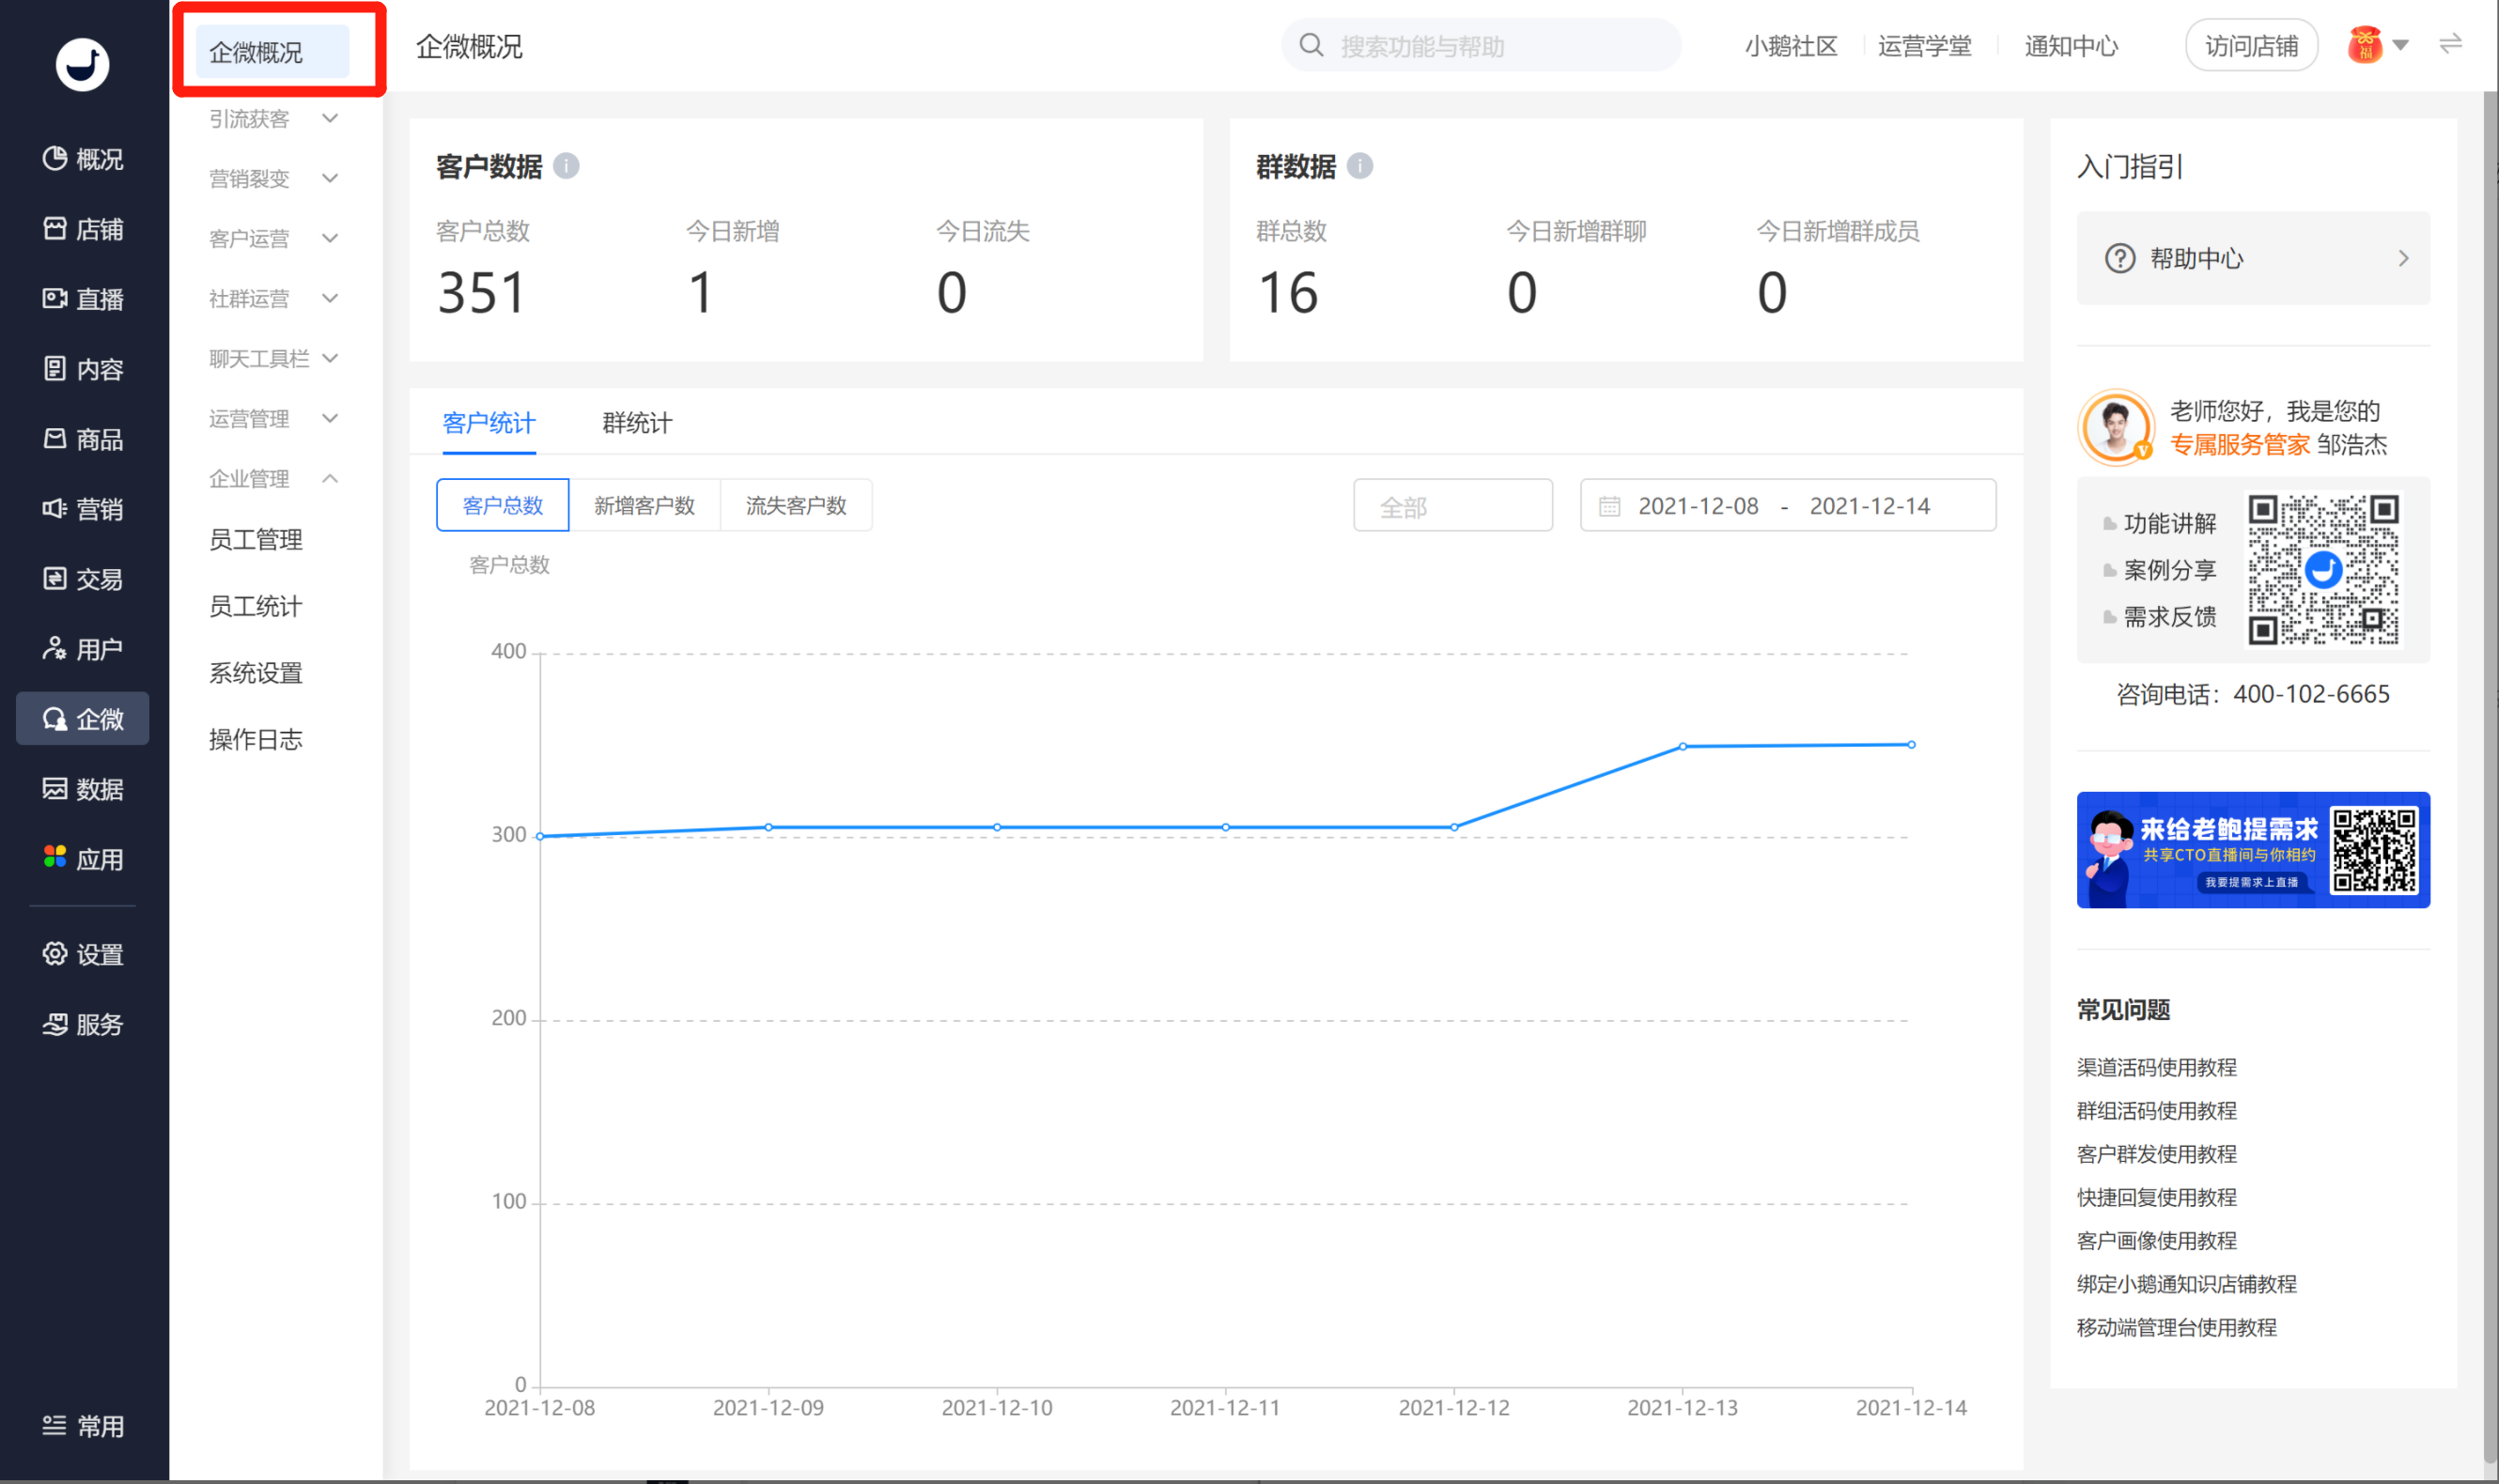Click the Xiaoe-tech logo at top left

tap(82, 64)
